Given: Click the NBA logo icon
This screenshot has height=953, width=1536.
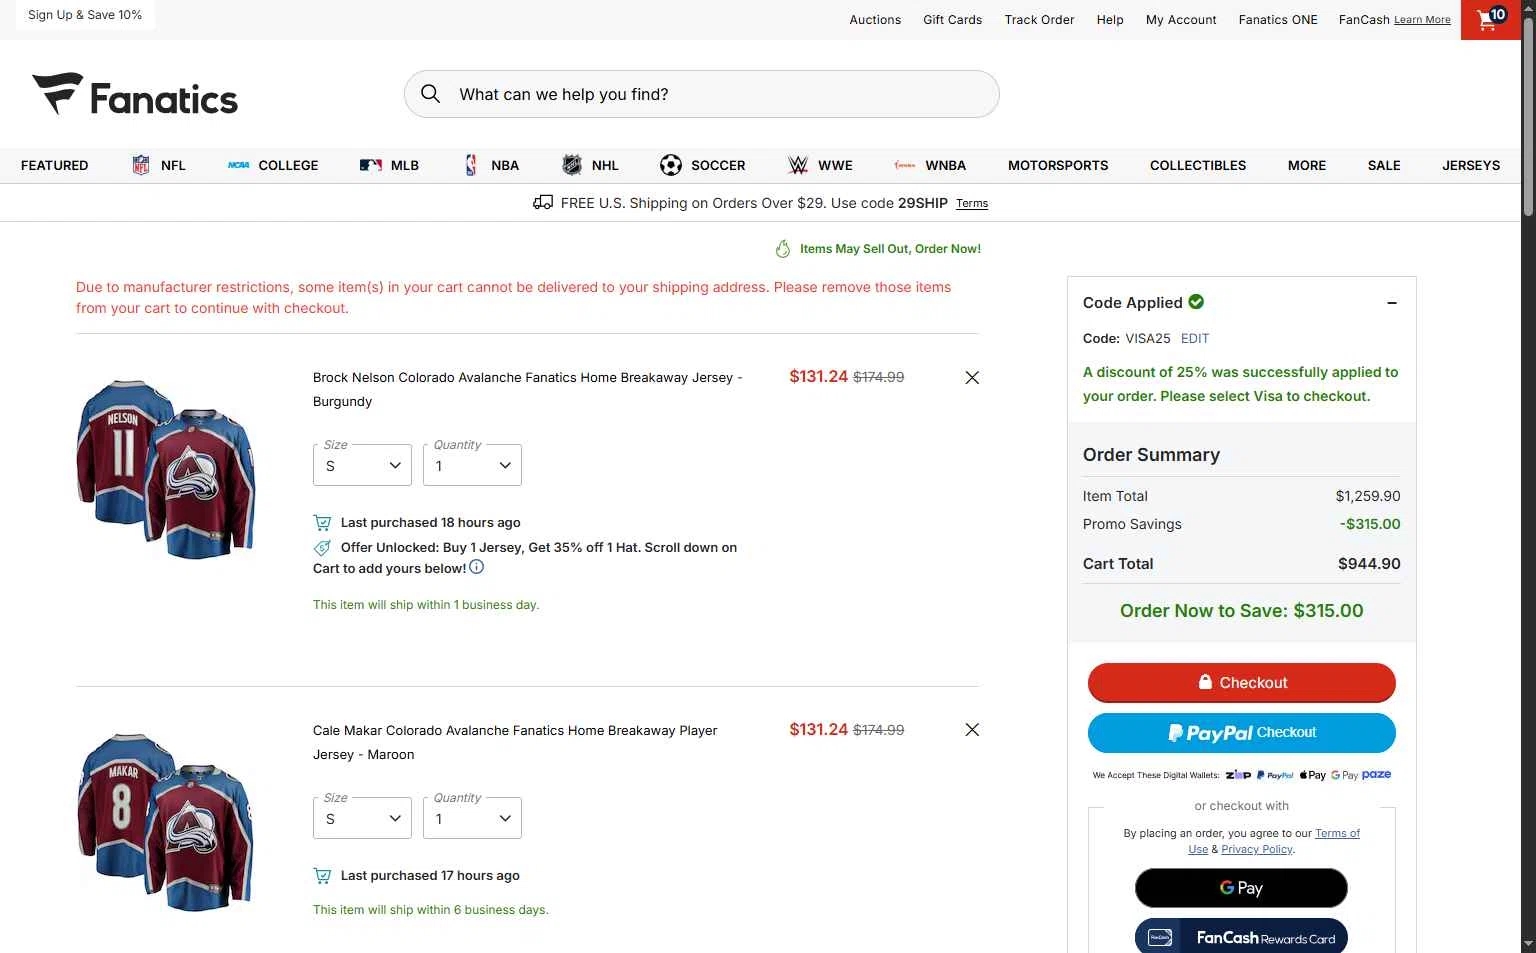Looking at the screenshot, I should point(471,165).
